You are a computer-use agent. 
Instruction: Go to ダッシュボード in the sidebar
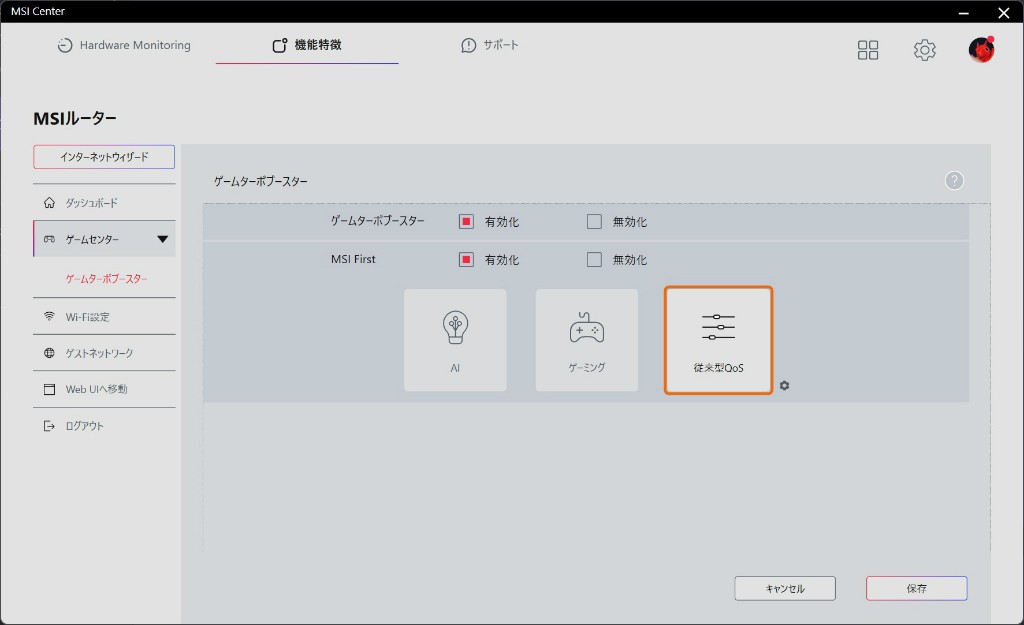[x=92, y=203]
